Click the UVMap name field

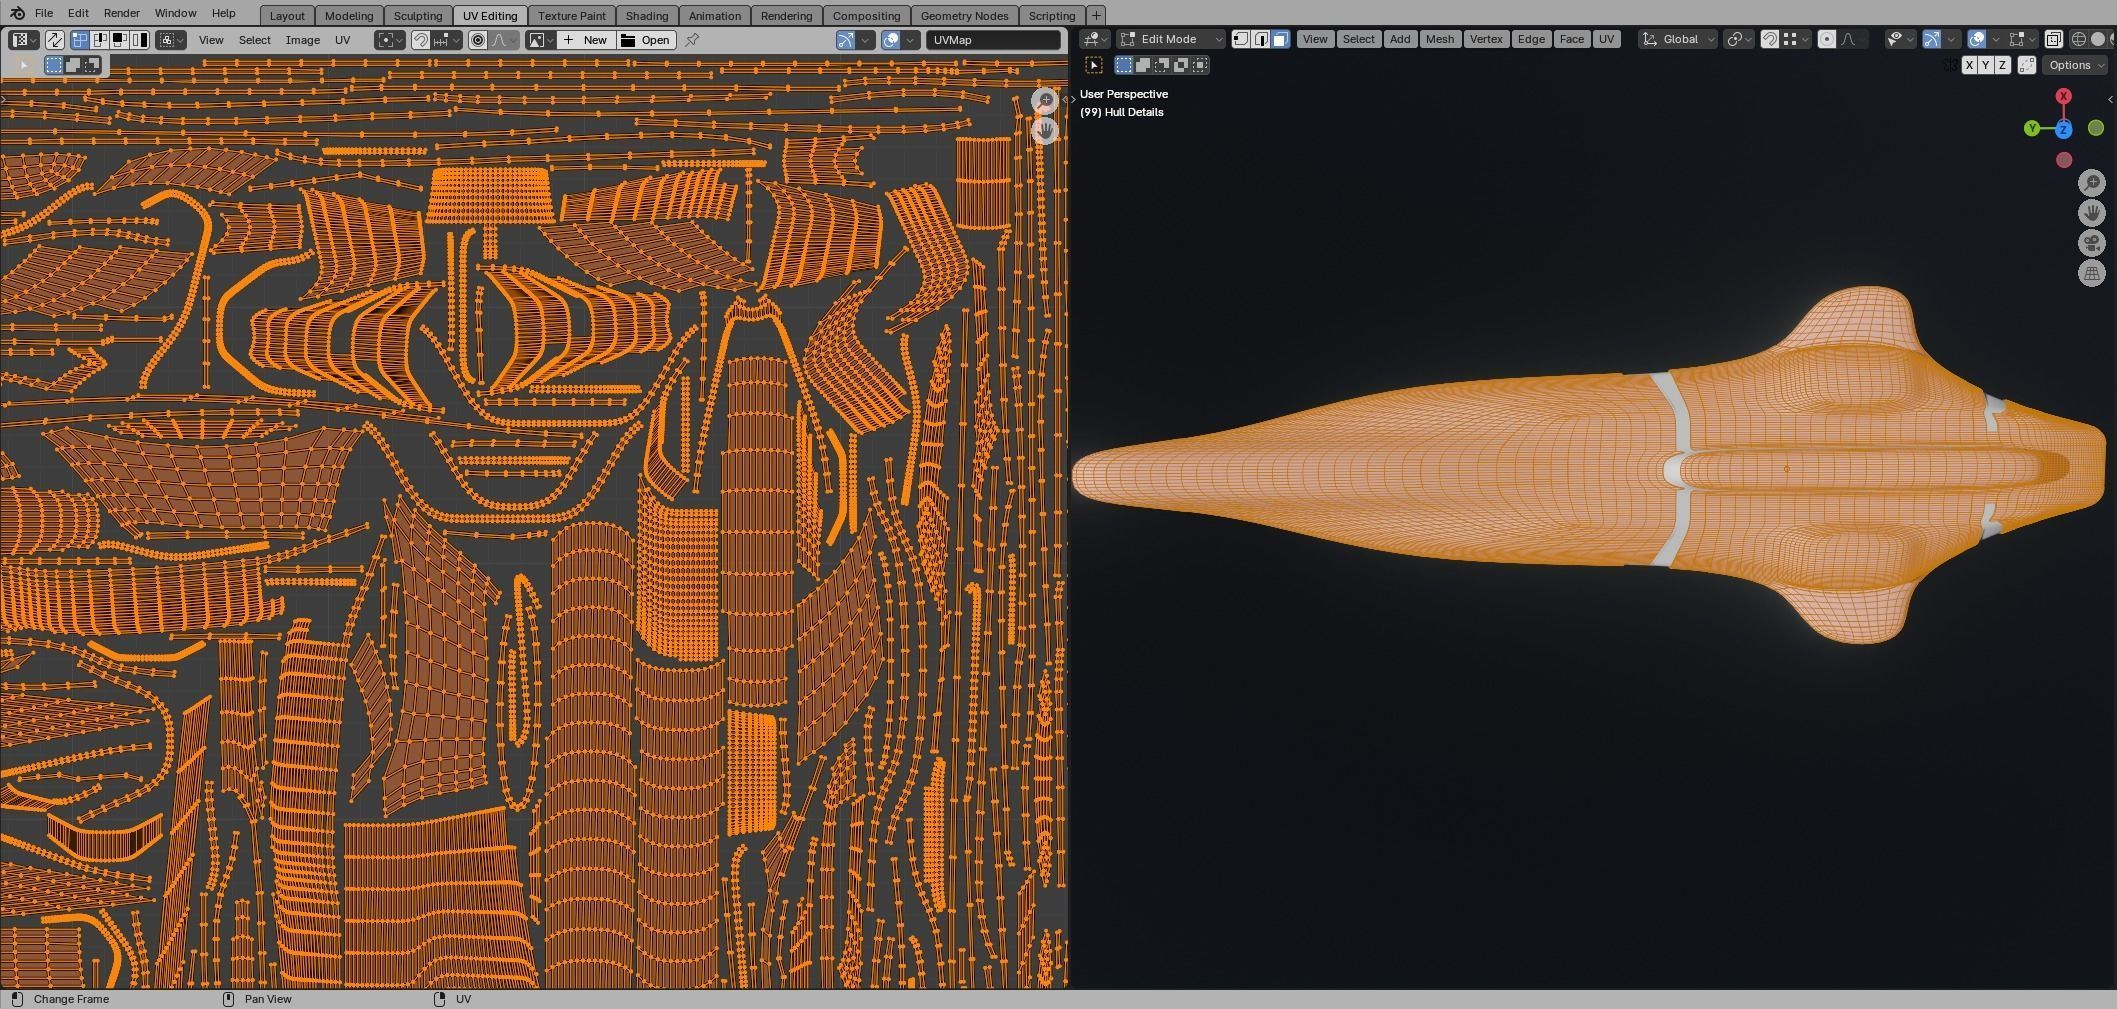click(993, 40)
